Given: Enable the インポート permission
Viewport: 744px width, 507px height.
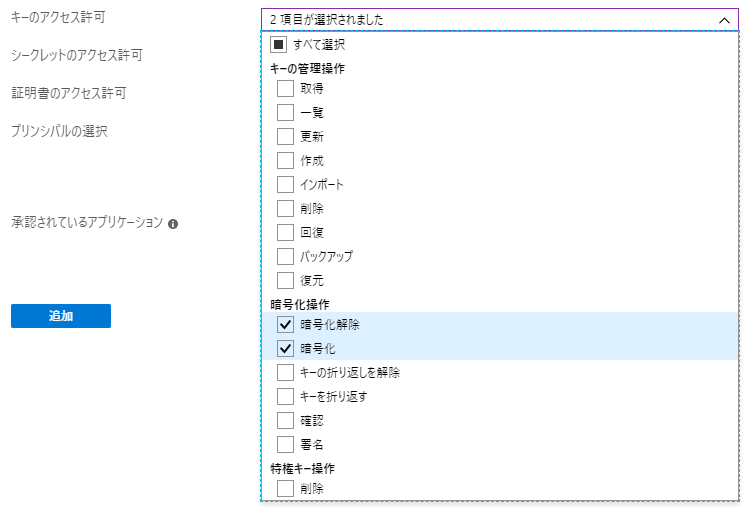Looking at the screenshot, I should point(286,184).
